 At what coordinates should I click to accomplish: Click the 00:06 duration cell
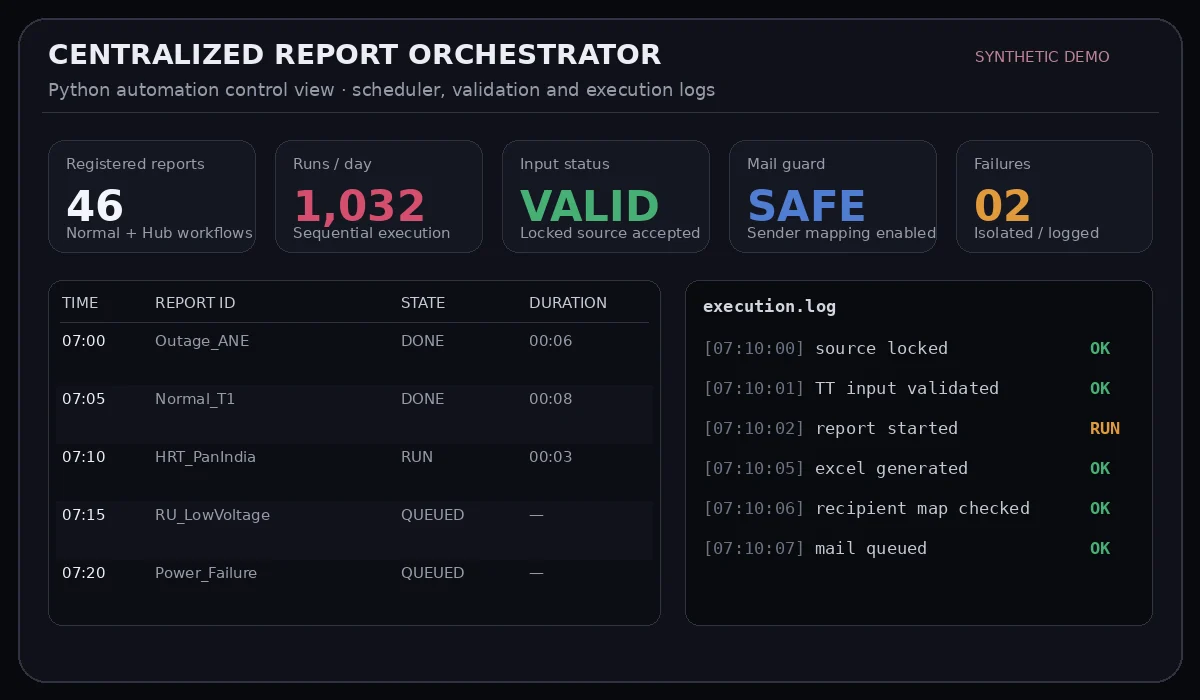[551, 341]
